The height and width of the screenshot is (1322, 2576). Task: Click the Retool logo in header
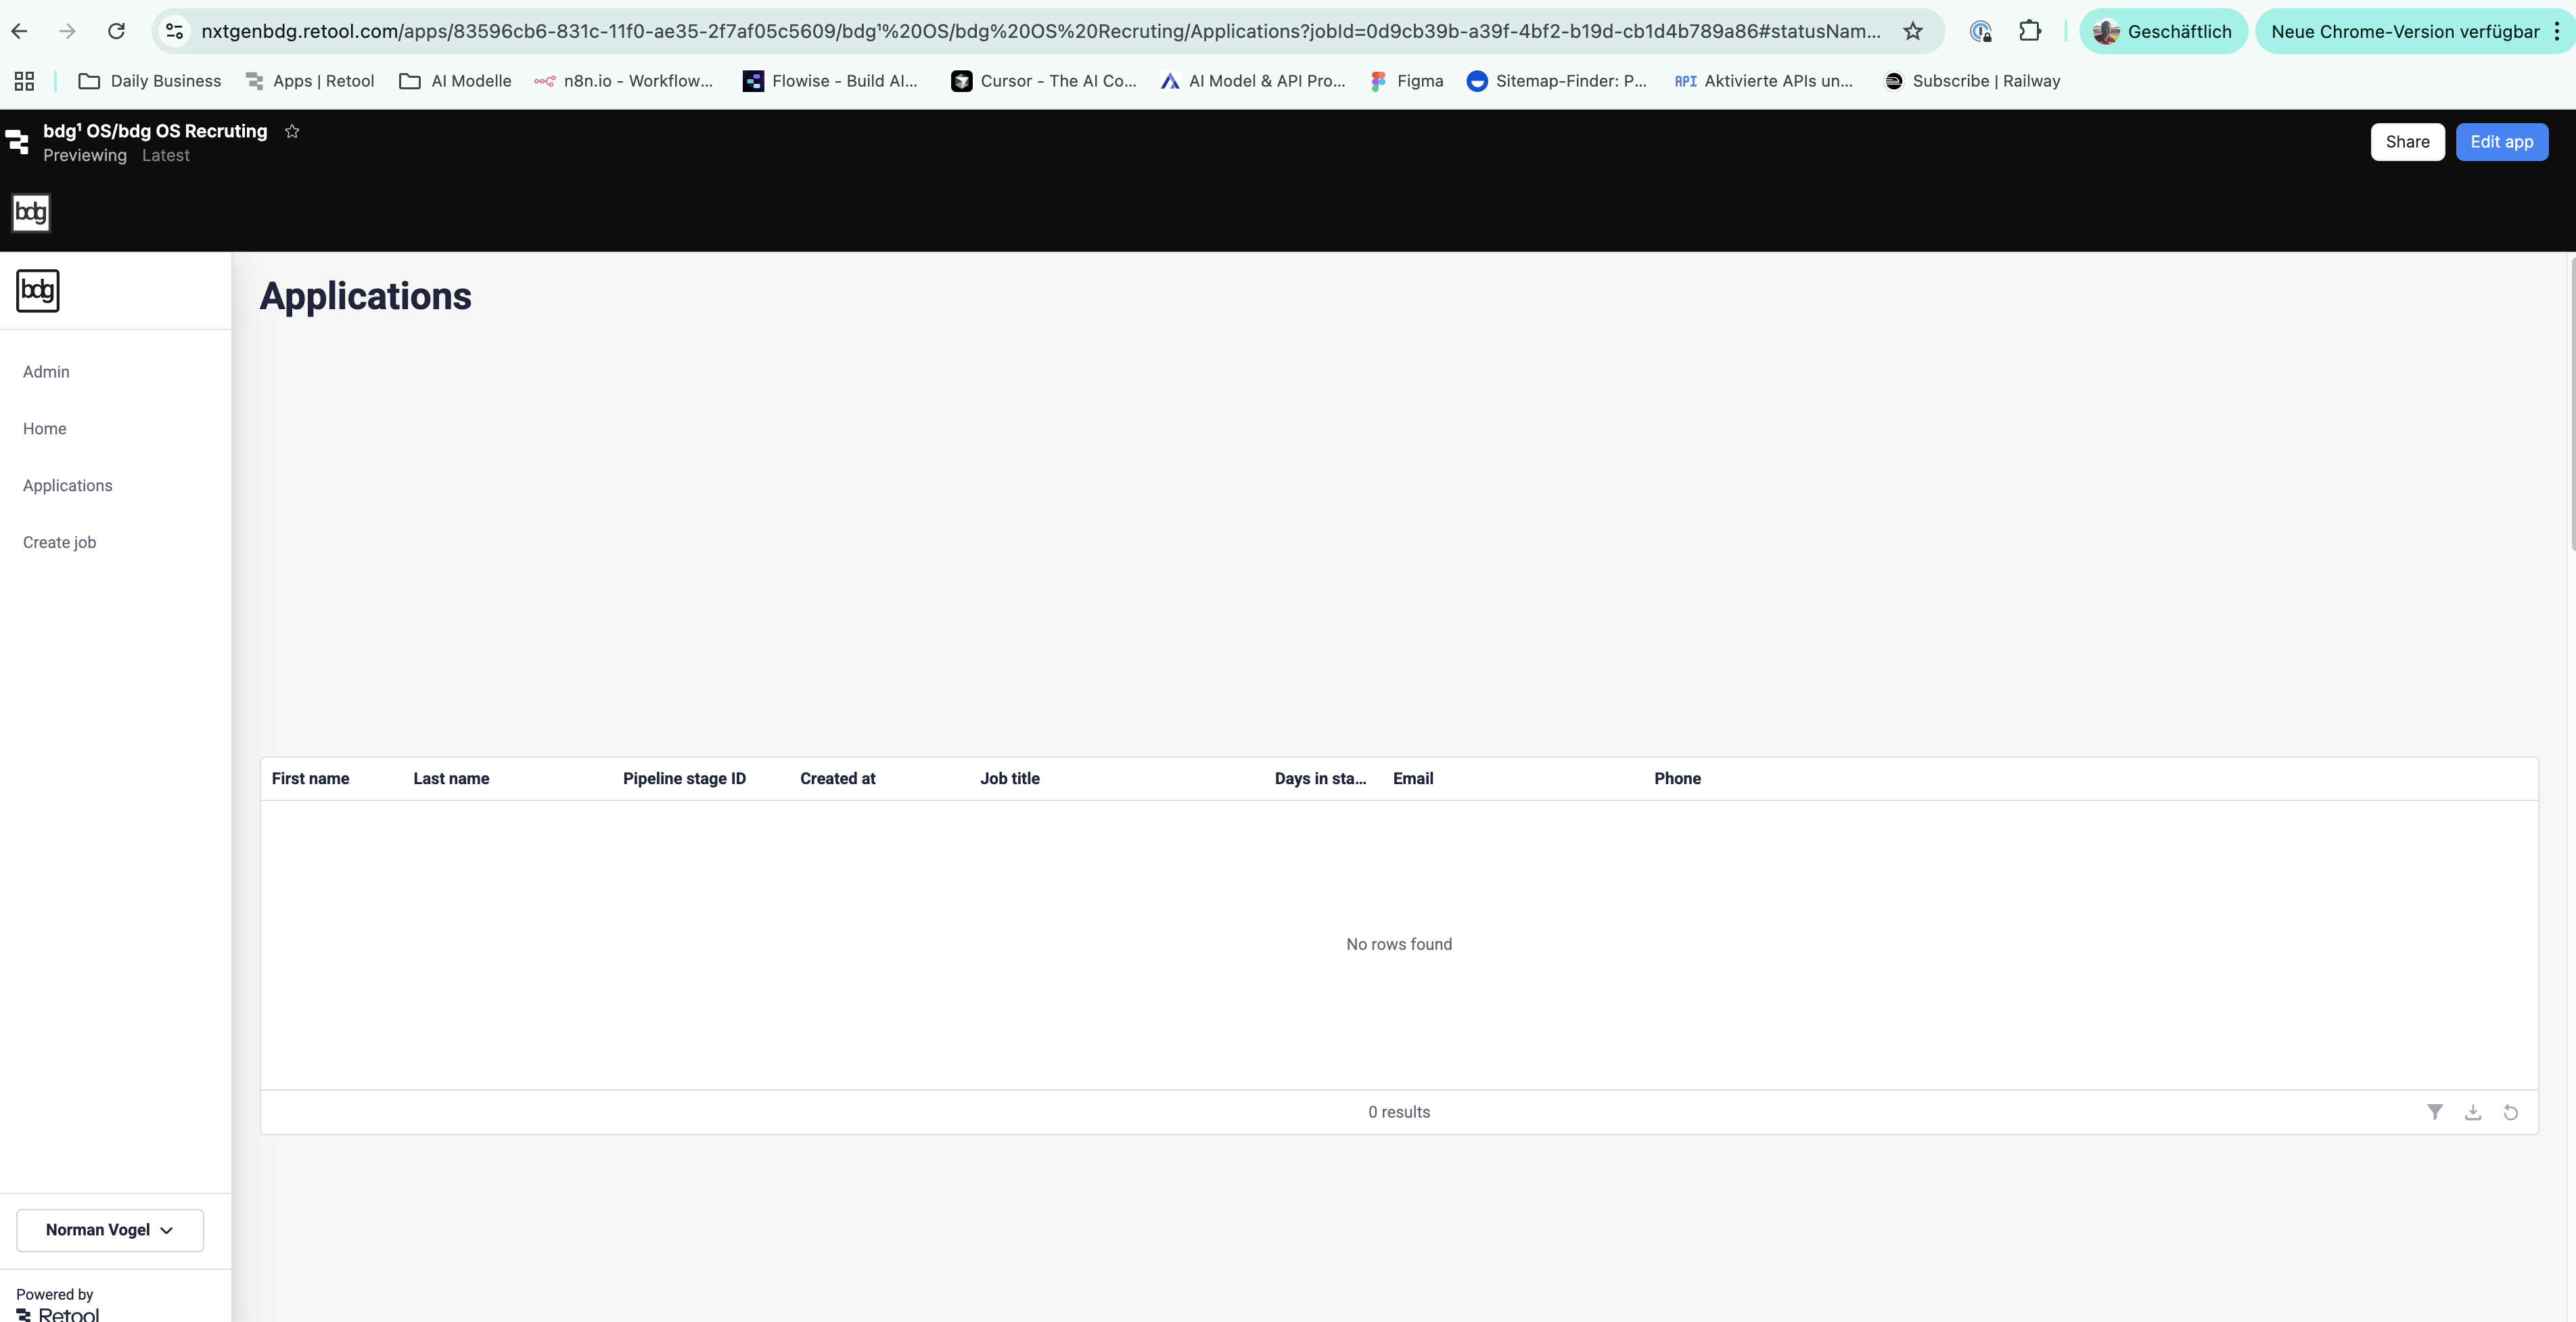pyautogui.click(x=18, y=142)
